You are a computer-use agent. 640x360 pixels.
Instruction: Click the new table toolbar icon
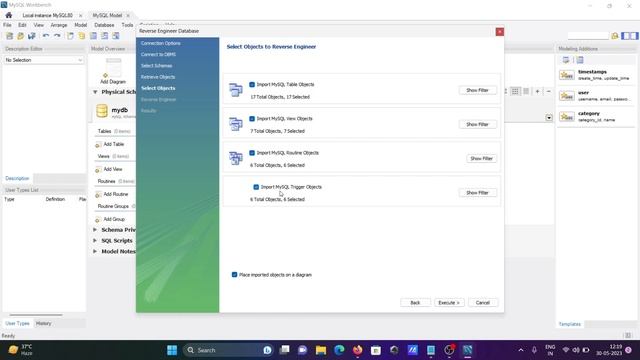93,36
